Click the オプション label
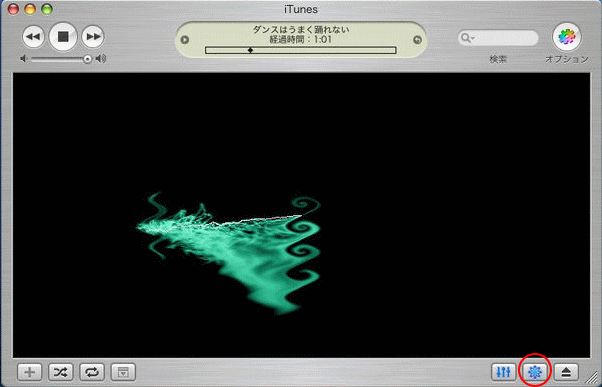 (567, 59)
